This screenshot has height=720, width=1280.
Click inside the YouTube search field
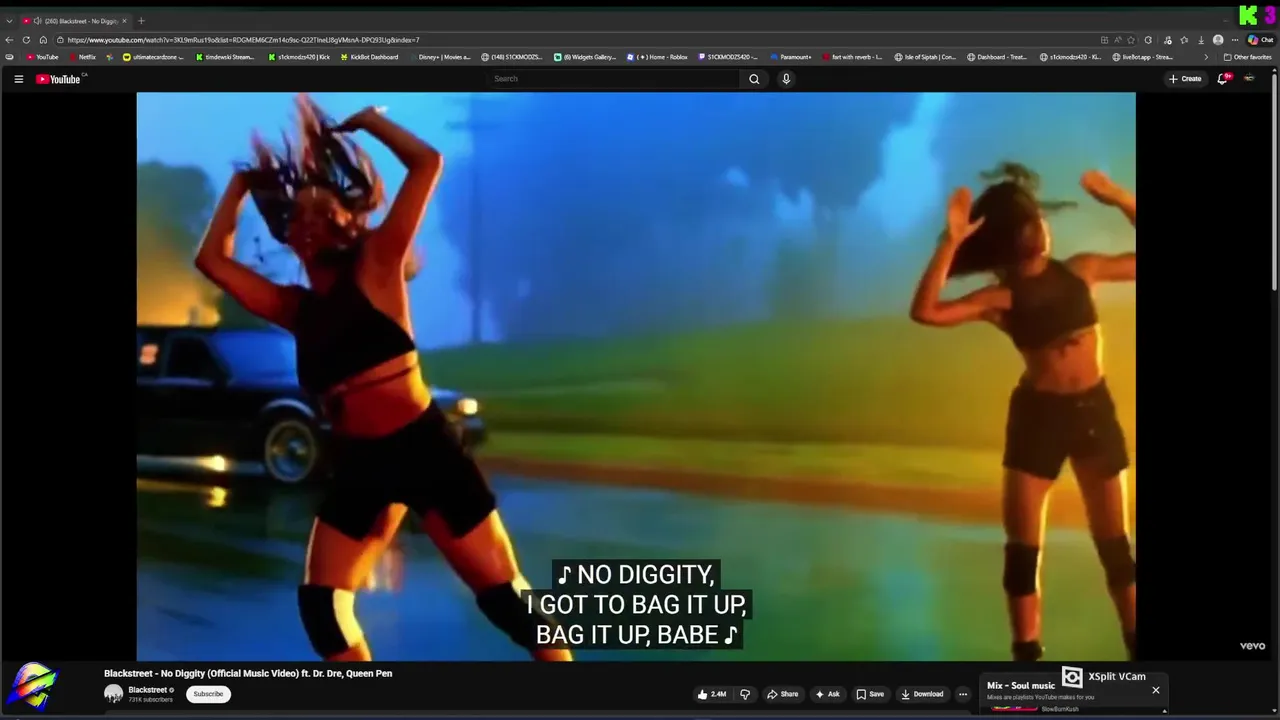612,79
